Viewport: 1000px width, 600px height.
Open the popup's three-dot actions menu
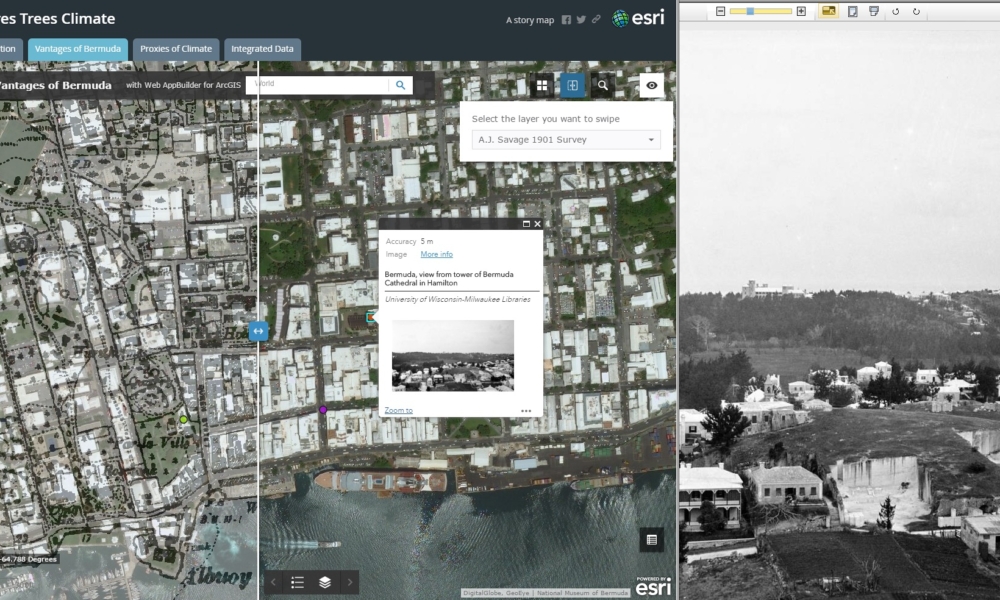point(526,410)
